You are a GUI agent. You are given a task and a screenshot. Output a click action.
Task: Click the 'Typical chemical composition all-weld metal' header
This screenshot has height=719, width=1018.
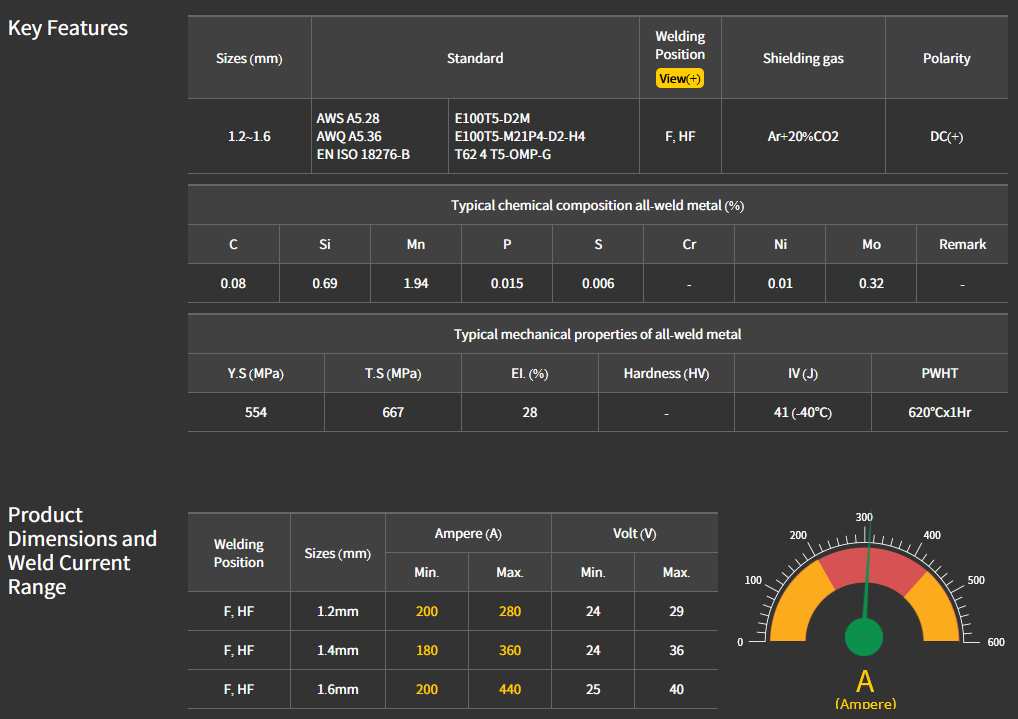coord(597,205)
